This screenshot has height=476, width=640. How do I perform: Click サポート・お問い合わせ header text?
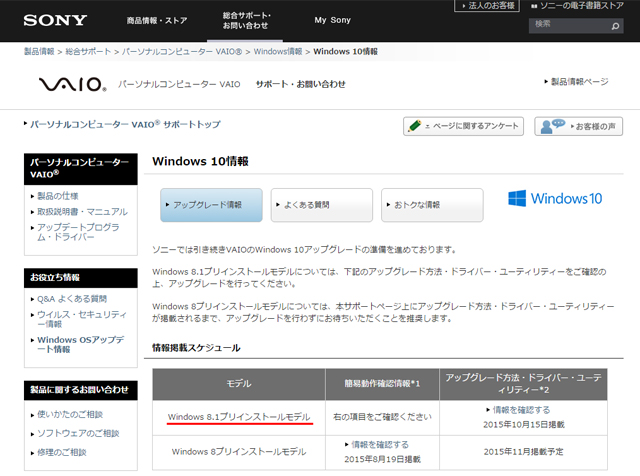click(x=300, y=84)
